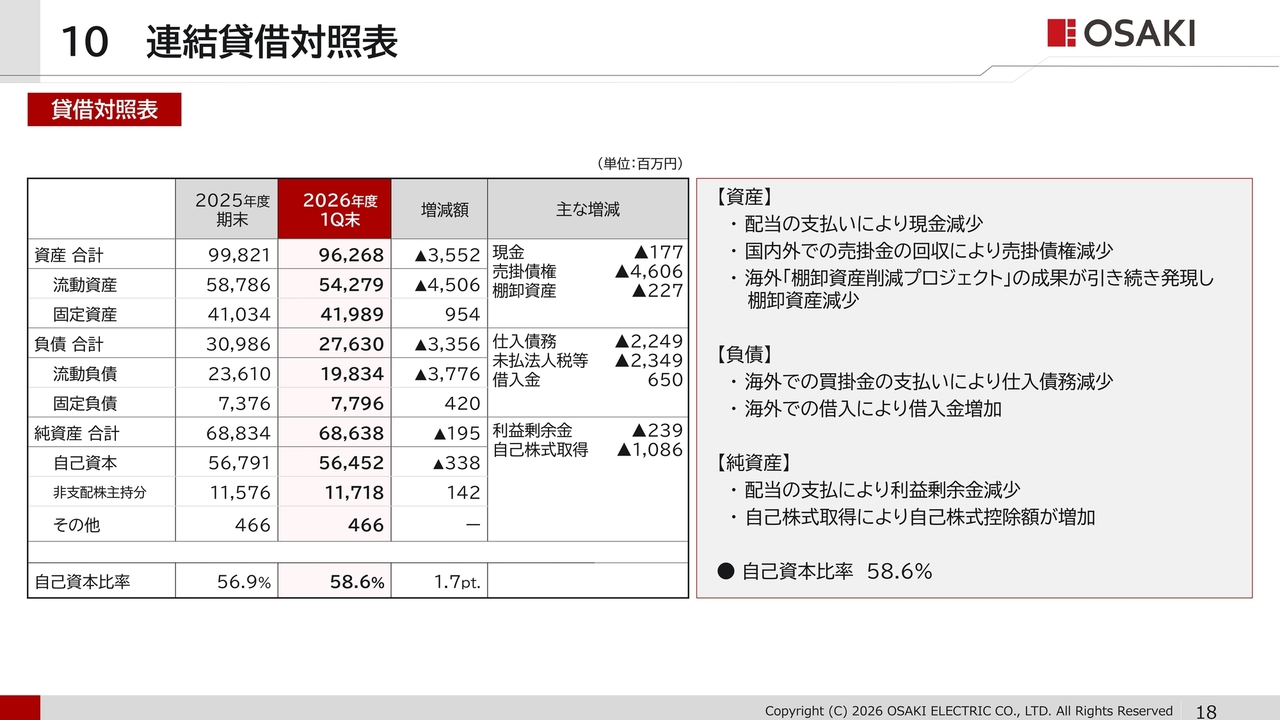This screenshot has height=720, width=1280.
Task: Select equity value 56,452
Action: click(351, 463)
